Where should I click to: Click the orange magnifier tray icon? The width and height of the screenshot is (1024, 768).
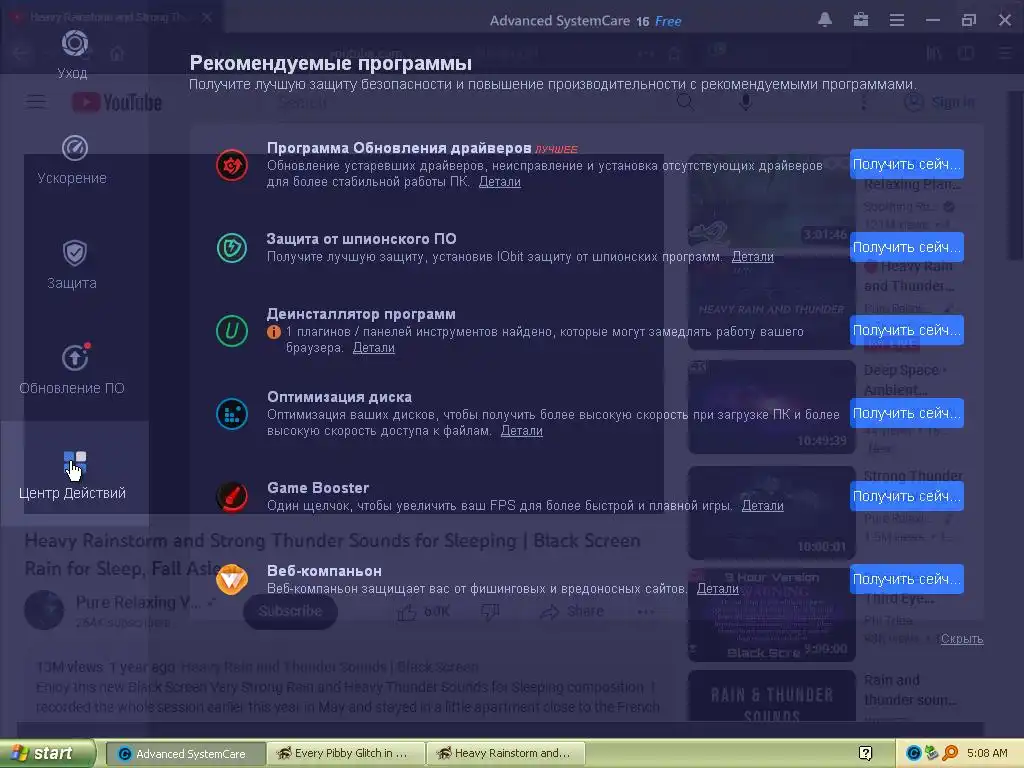tap(950, 754)
